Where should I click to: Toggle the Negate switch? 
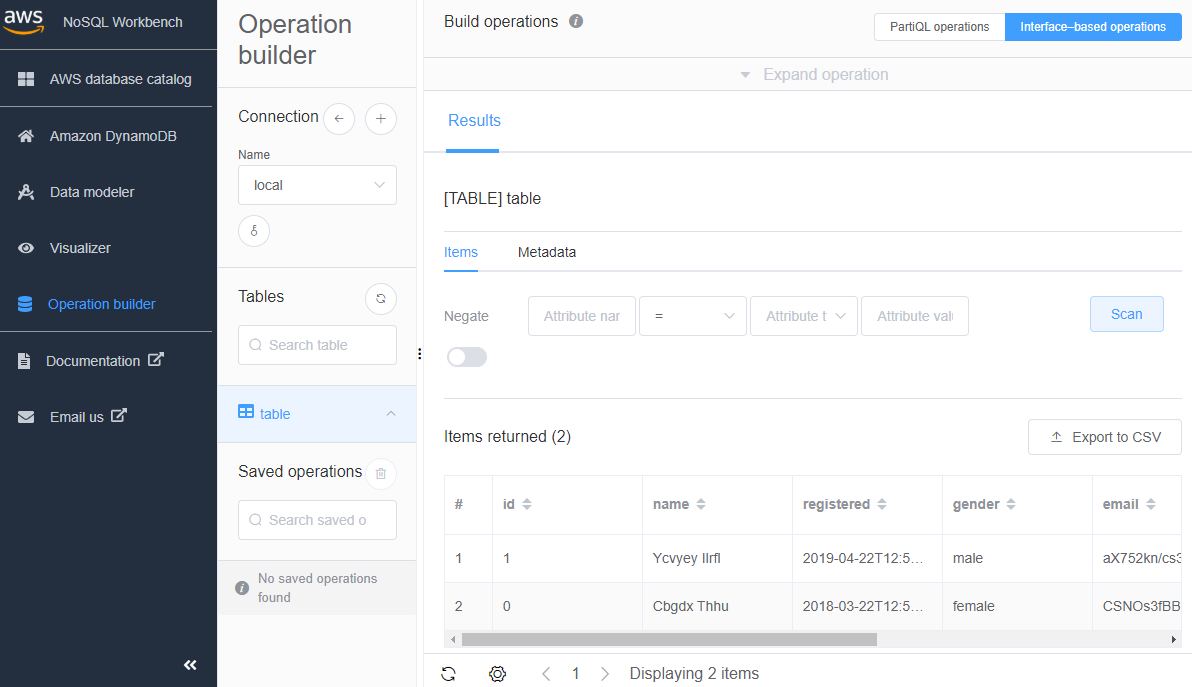(467, 357)
